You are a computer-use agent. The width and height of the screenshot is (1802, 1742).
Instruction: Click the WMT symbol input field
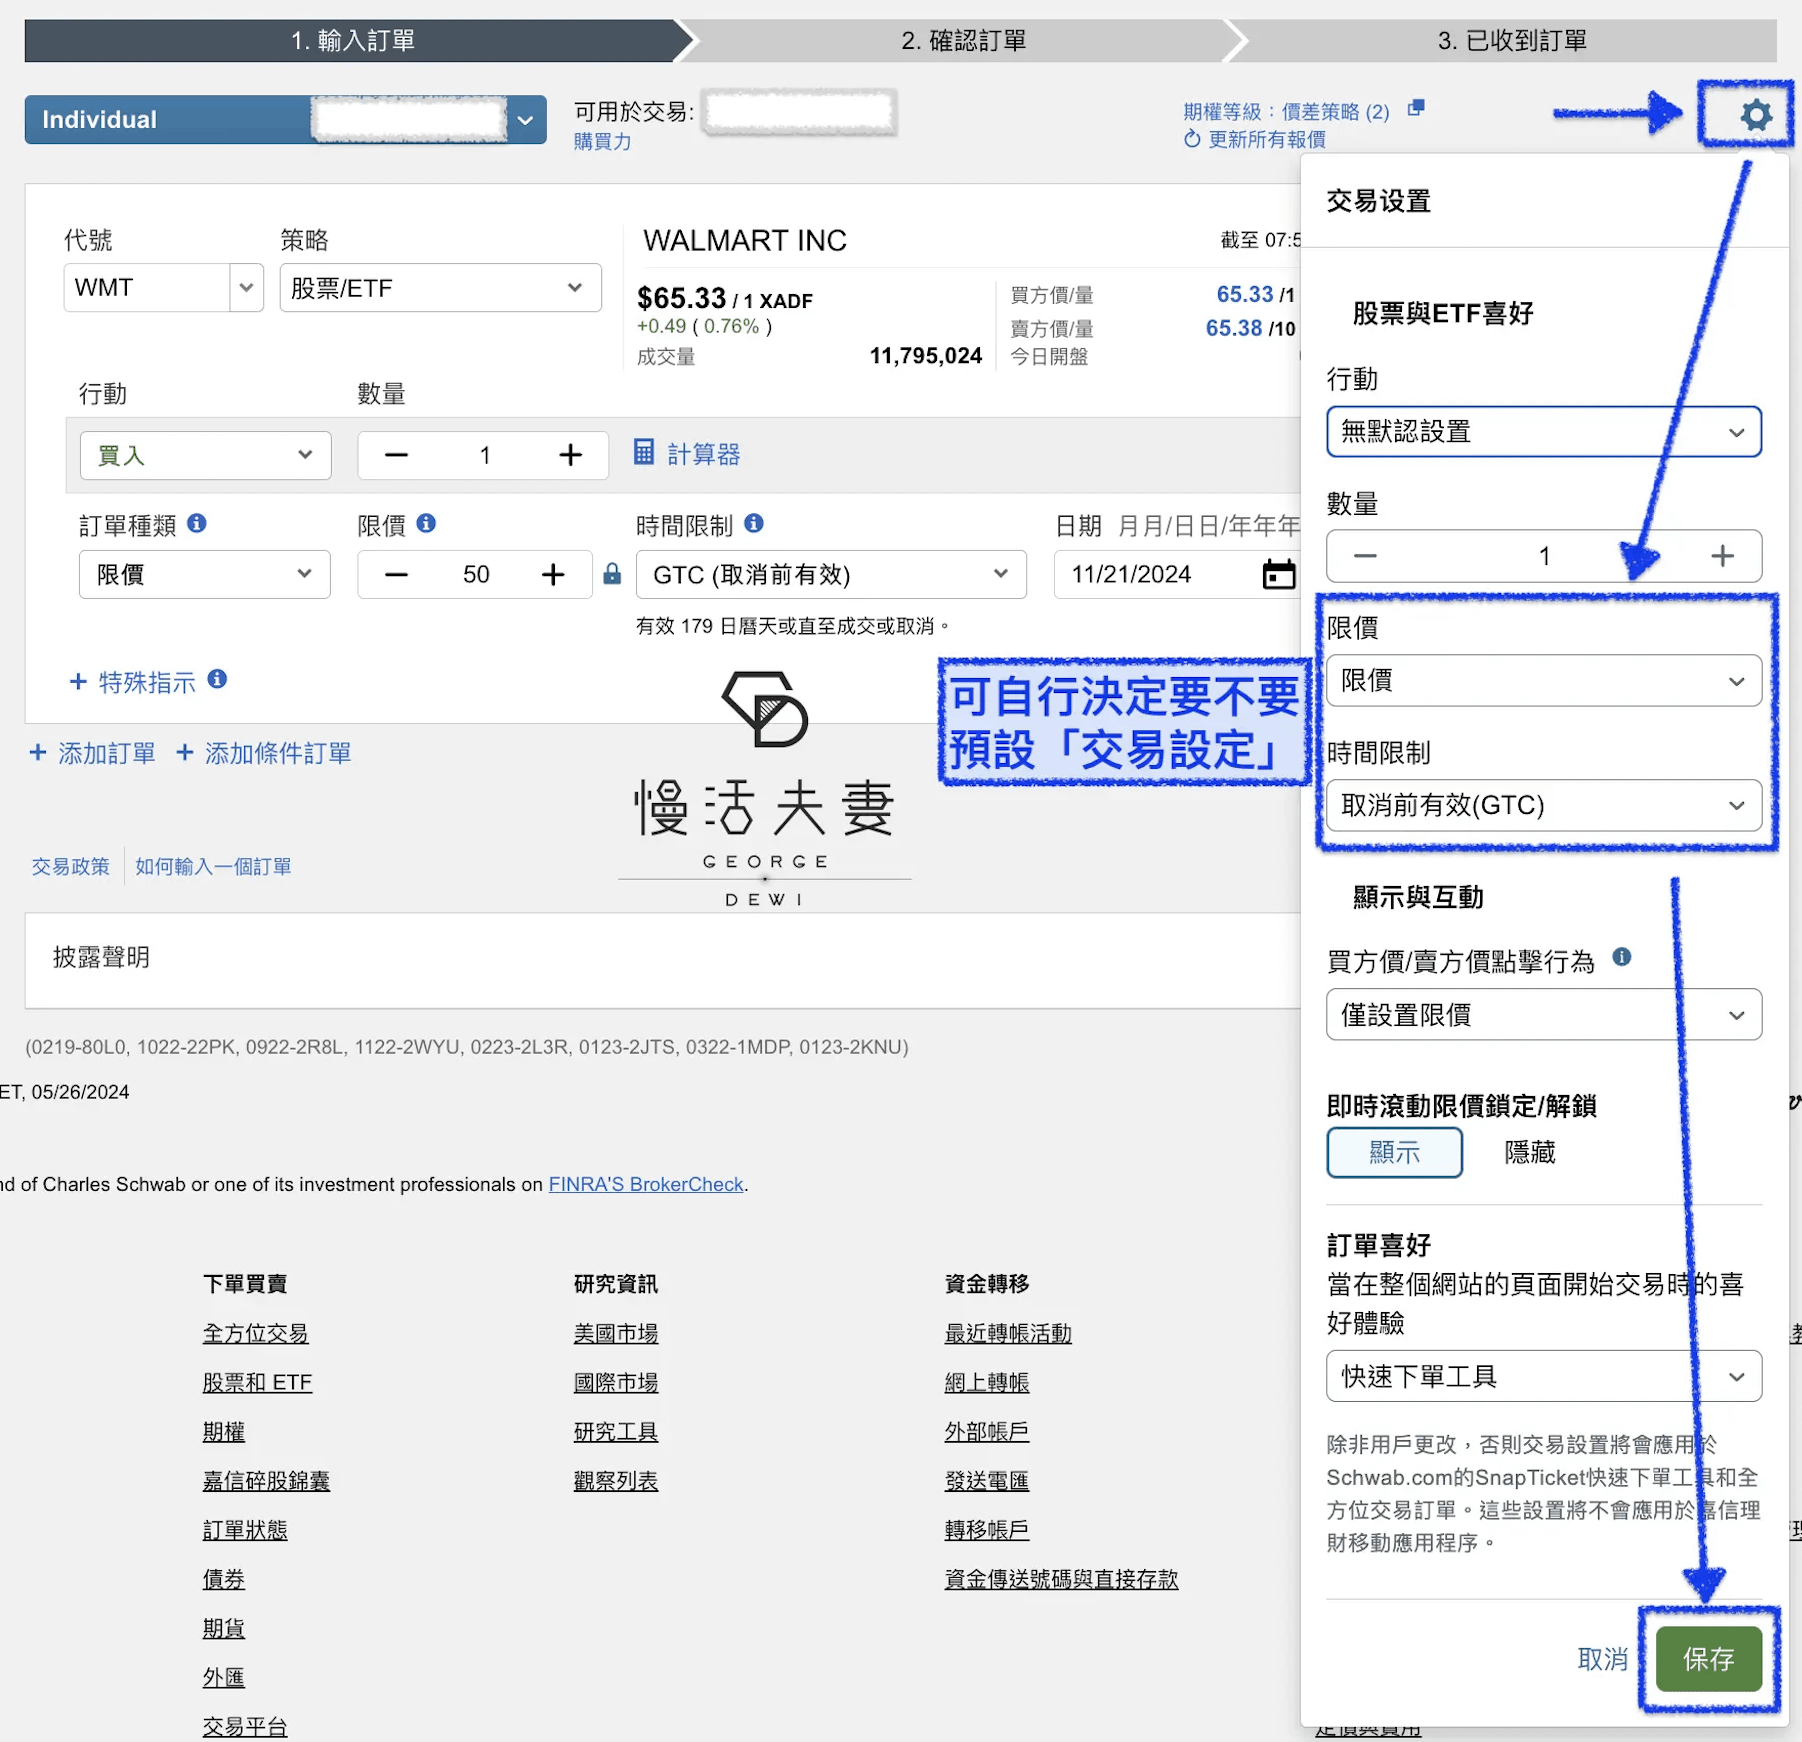point(147,288)
